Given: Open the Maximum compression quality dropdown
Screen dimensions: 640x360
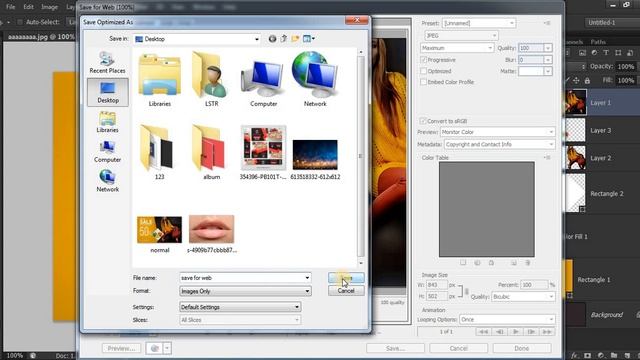Looking at the screenshot, I should point(457,48).
